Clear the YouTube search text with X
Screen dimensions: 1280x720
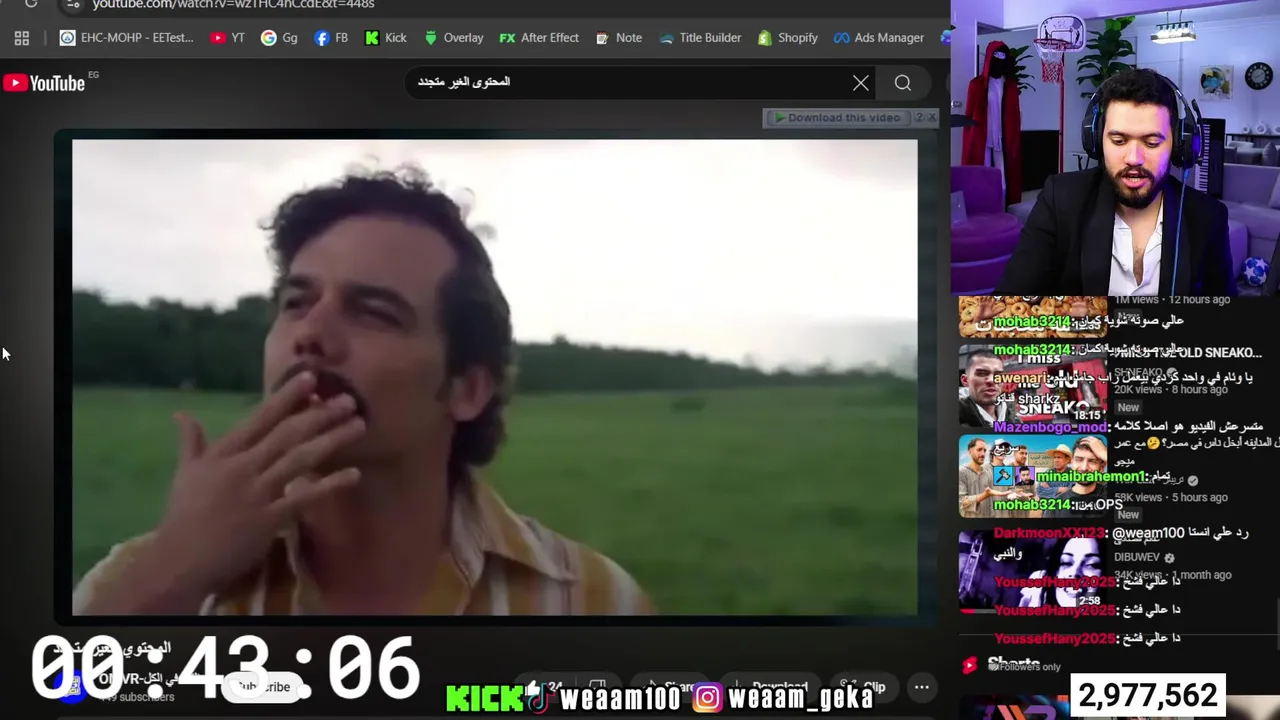click(x=861, y=83)
